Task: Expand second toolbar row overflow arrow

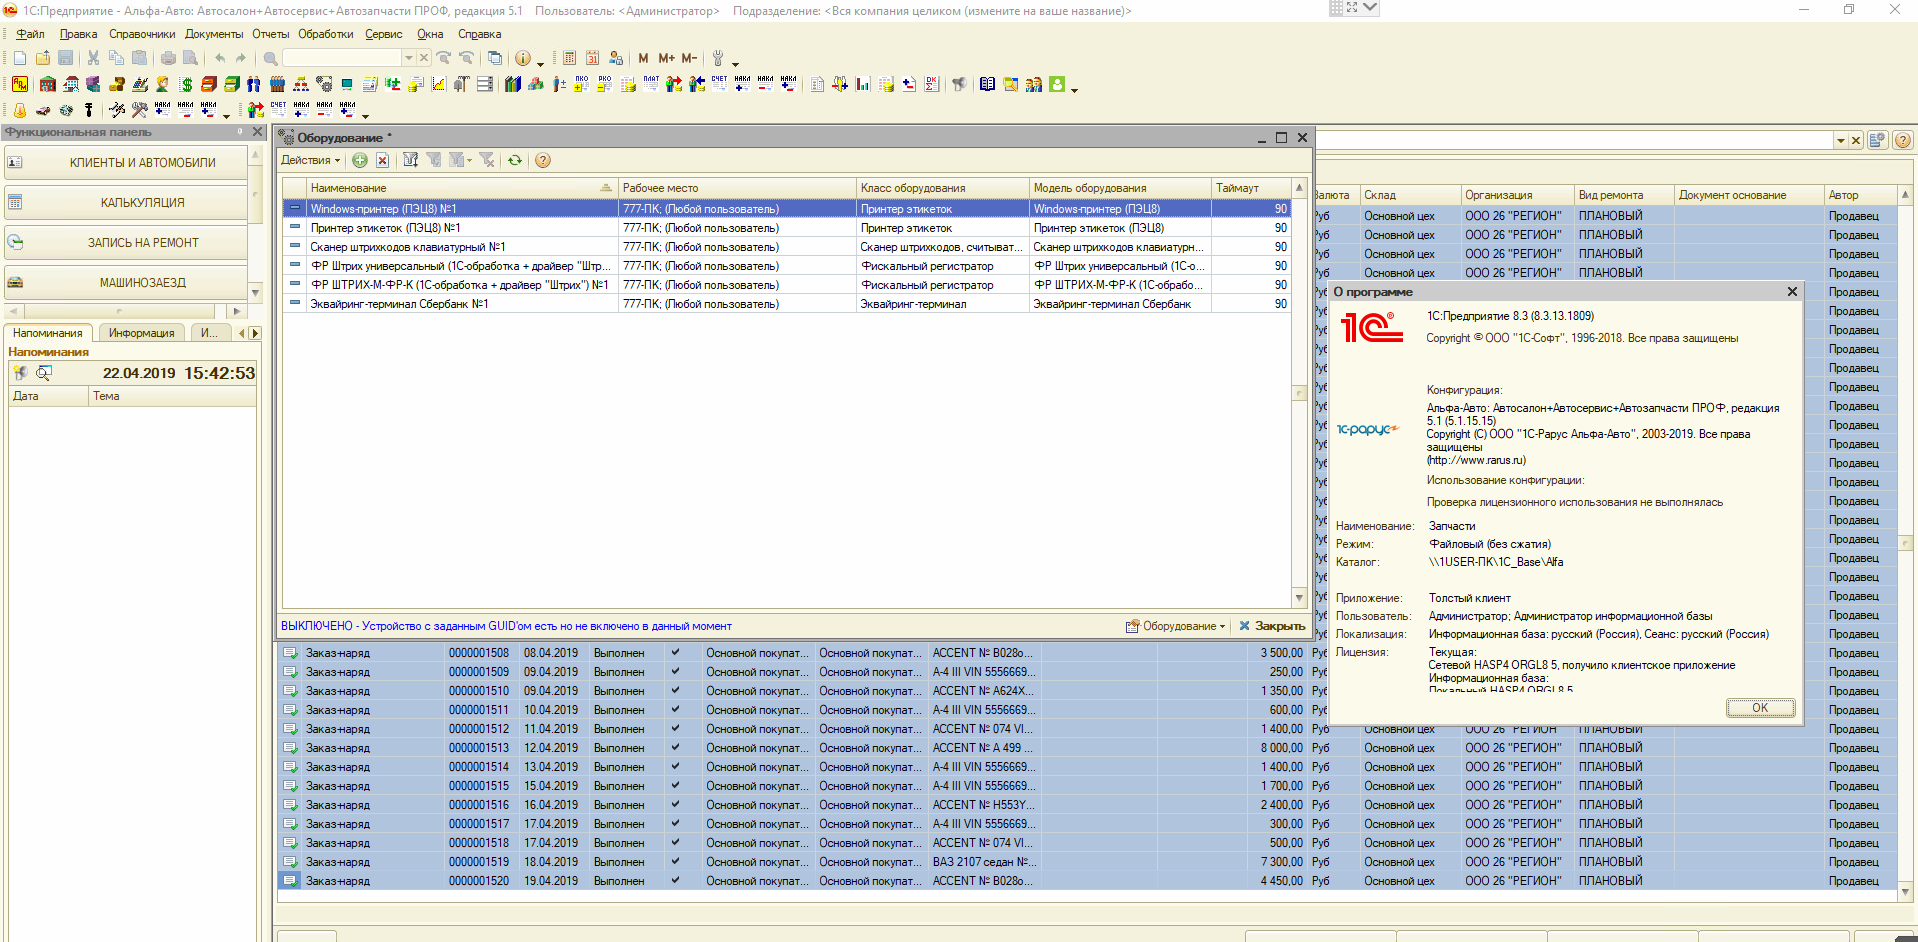Action: pos(1074,89)
